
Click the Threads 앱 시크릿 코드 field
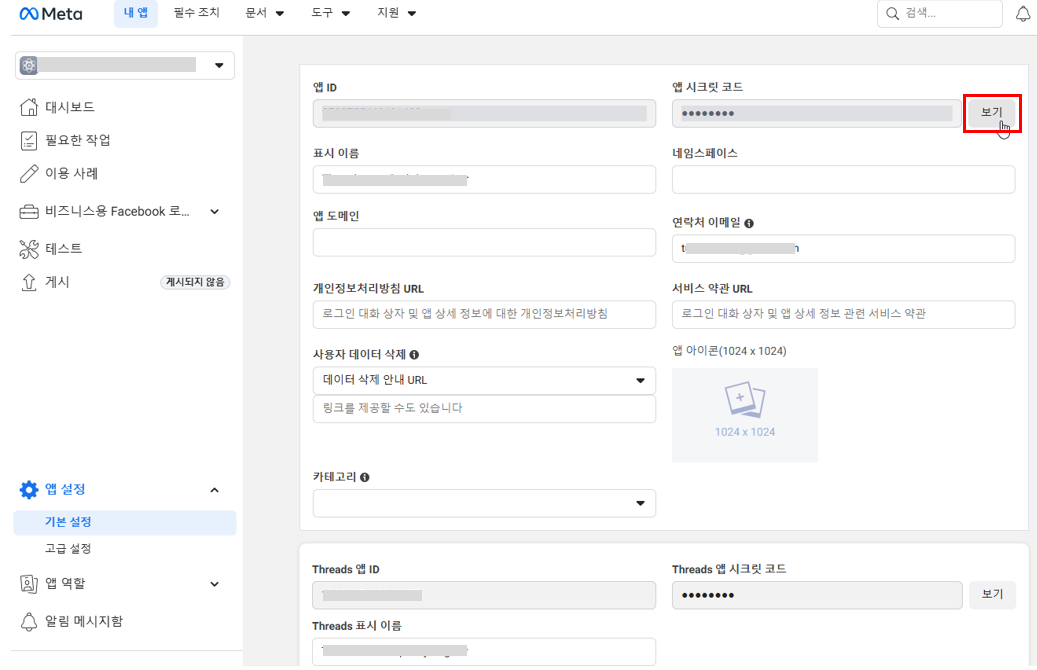point(817,595)
